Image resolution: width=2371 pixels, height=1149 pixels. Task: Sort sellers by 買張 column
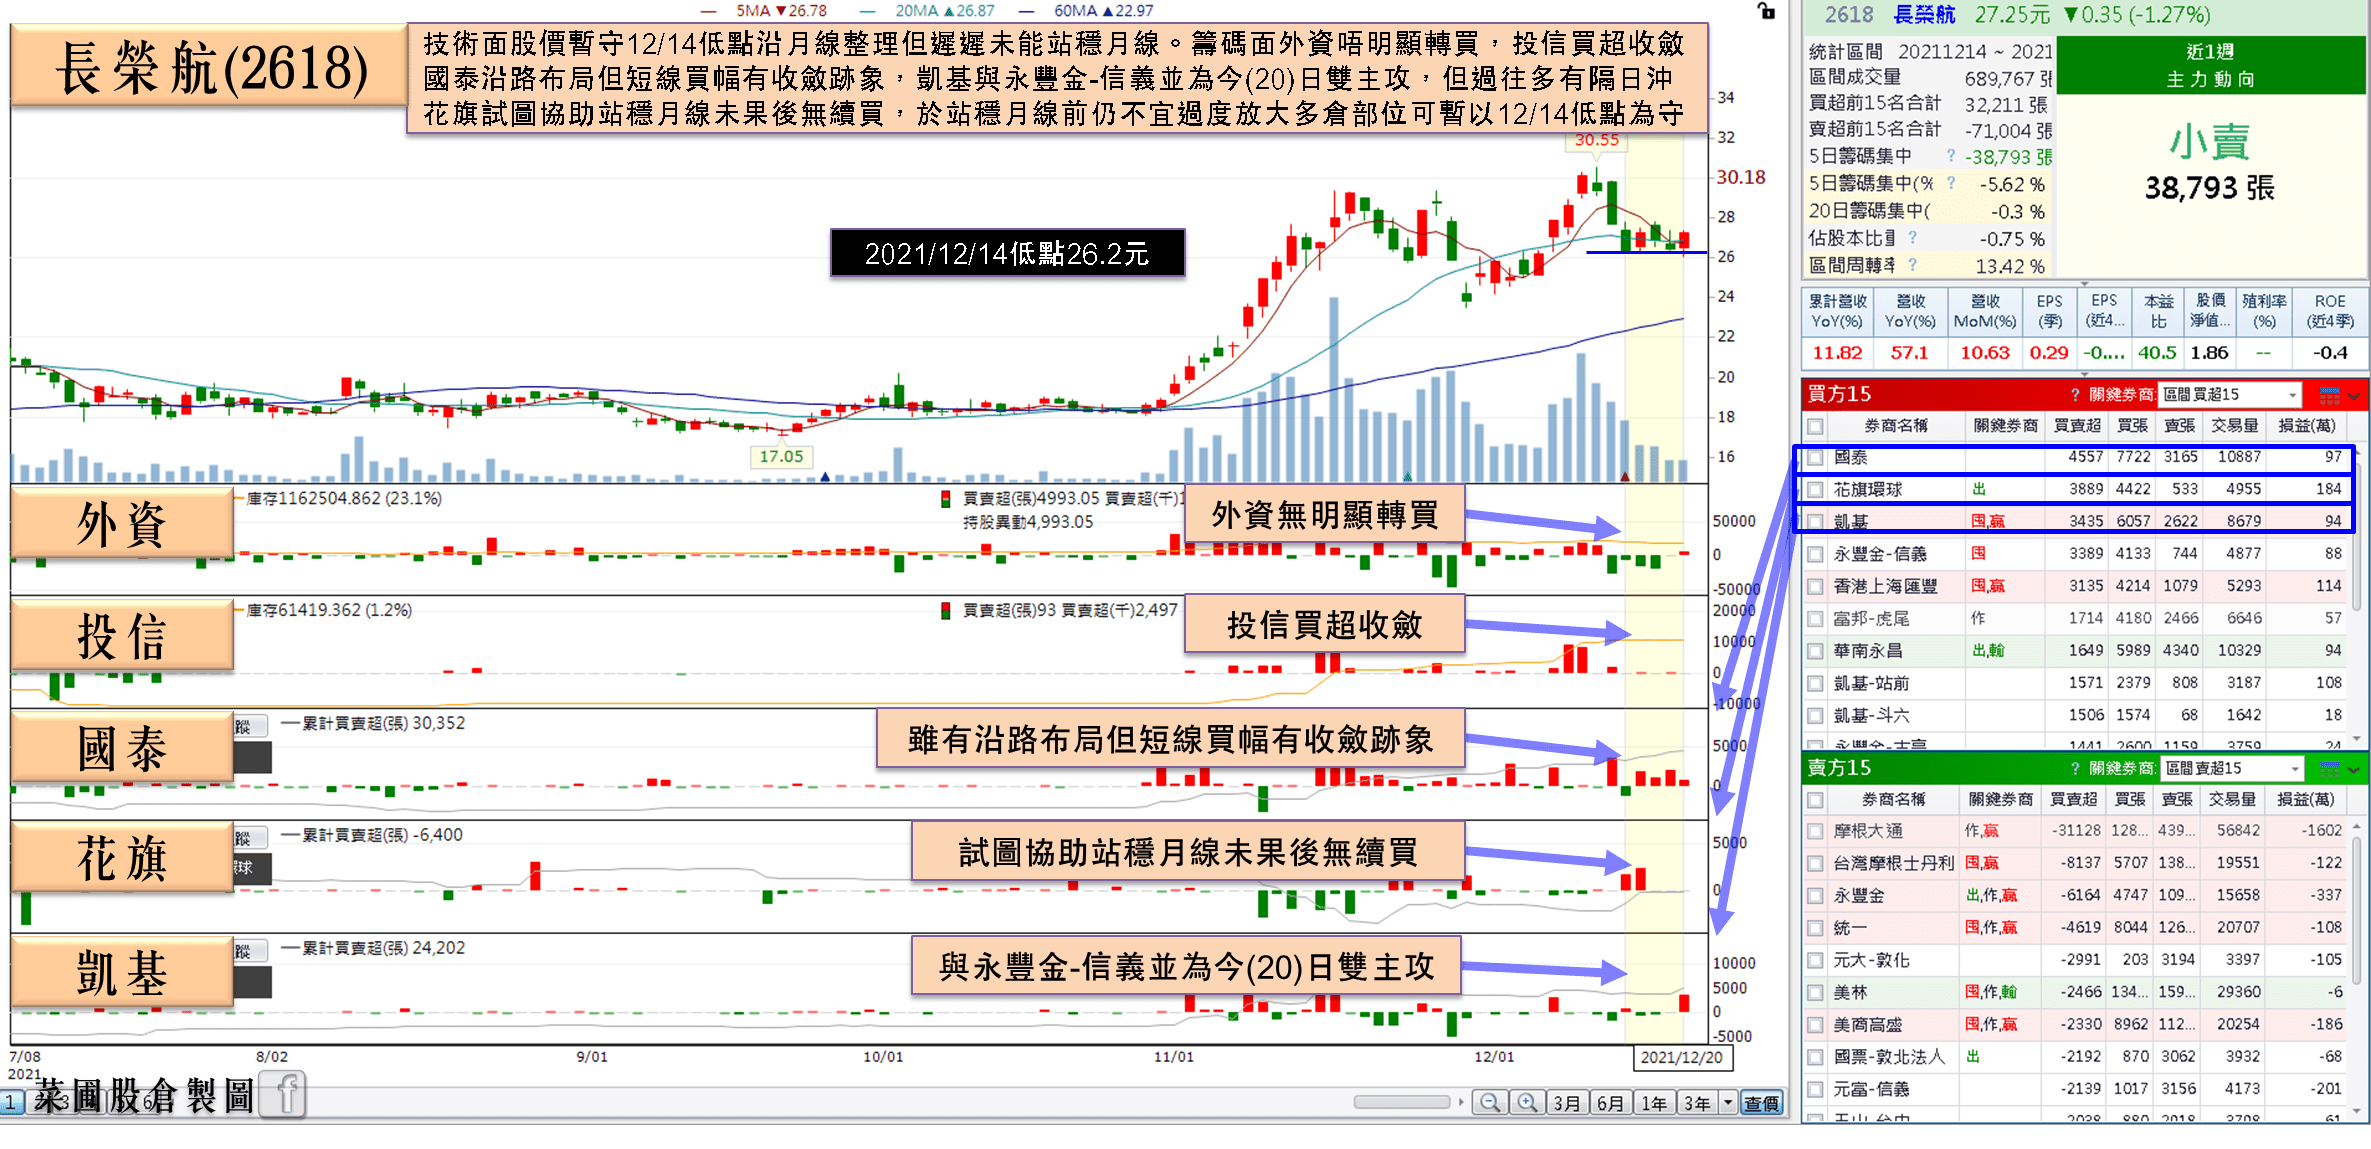(2129, 800)
